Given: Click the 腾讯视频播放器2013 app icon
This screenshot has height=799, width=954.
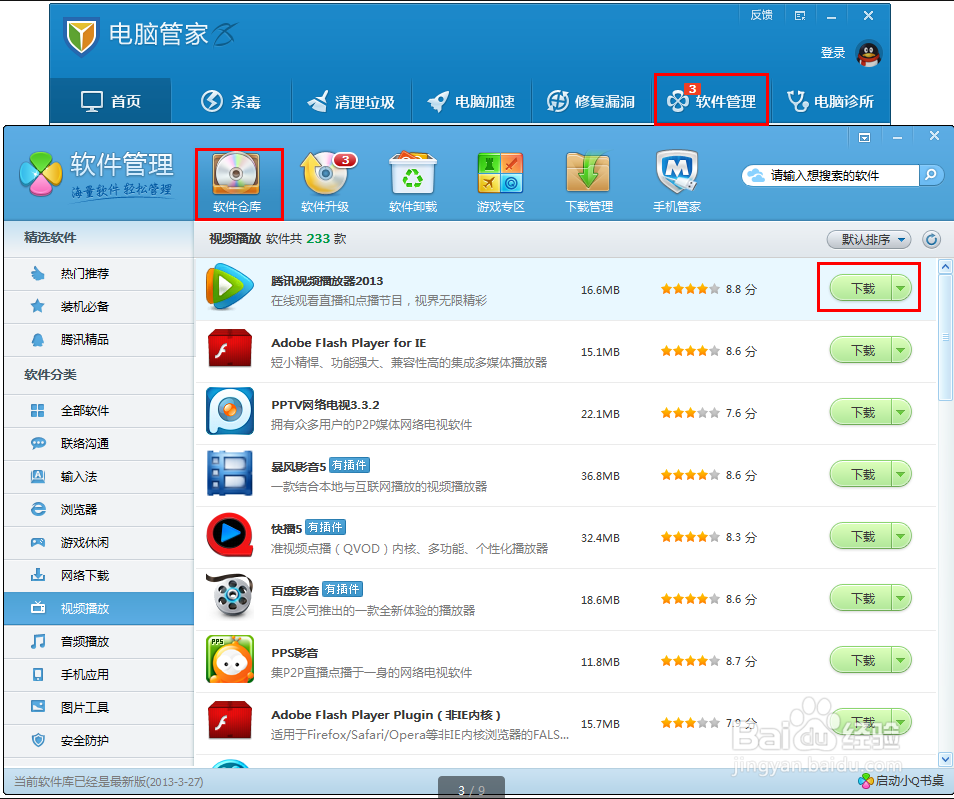Looking at the screenshot, I should tap(229, 287).
